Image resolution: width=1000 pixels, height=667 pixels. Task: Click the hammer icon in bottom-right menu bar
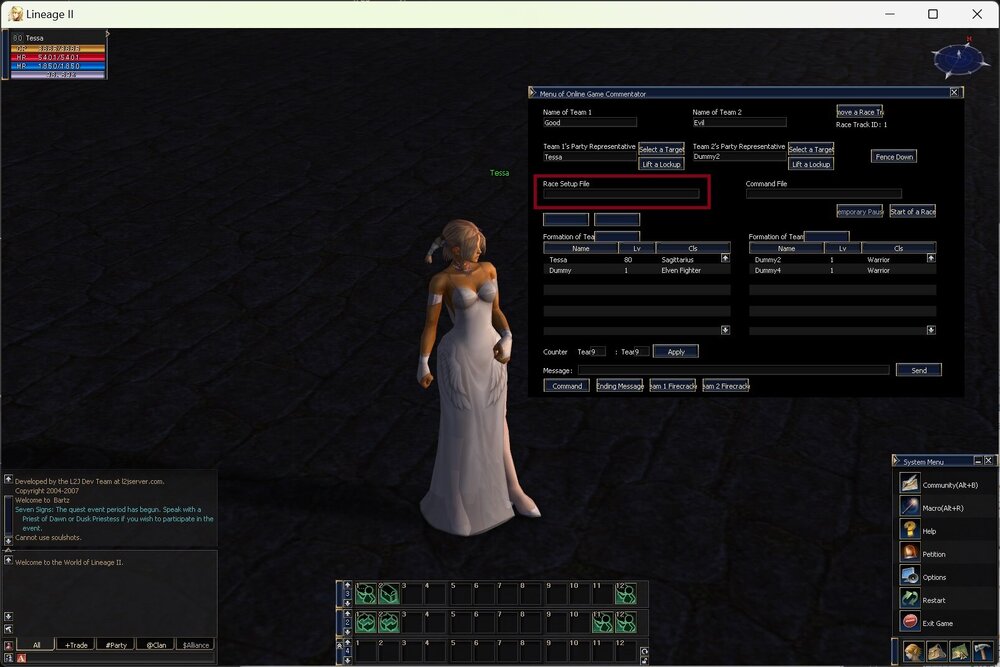coord(983,652)
